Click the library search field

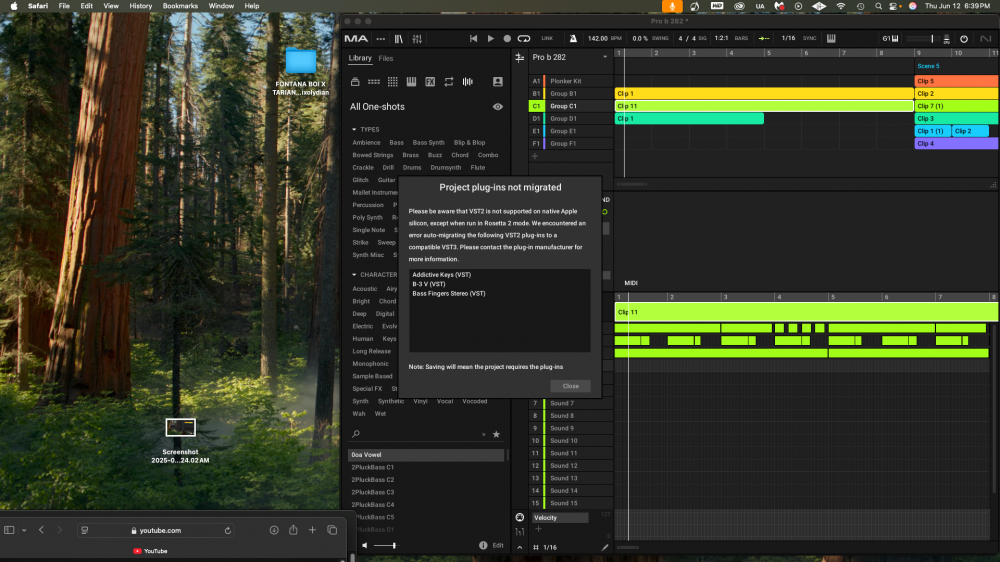tap(415, 435)
